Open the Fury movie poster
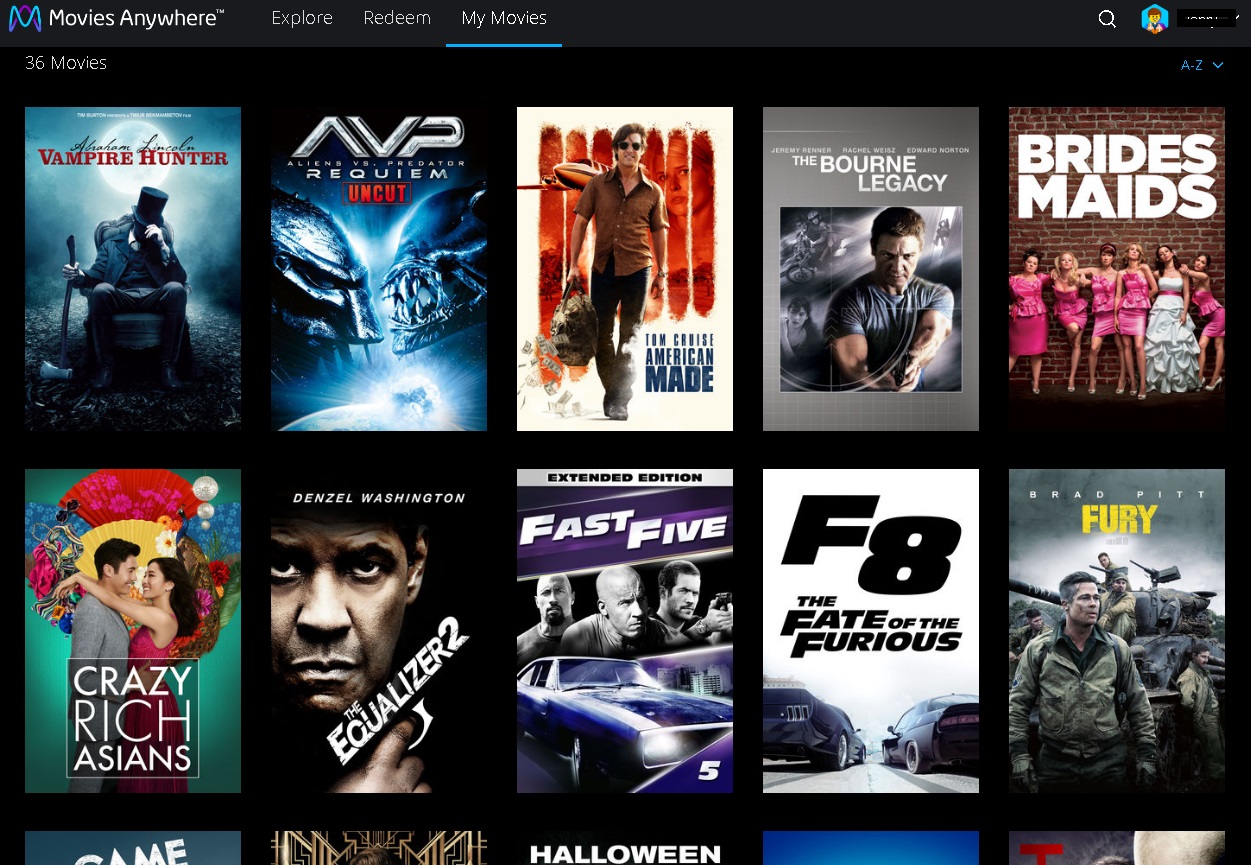1251x865 pixels. (x=1117, y=631)
